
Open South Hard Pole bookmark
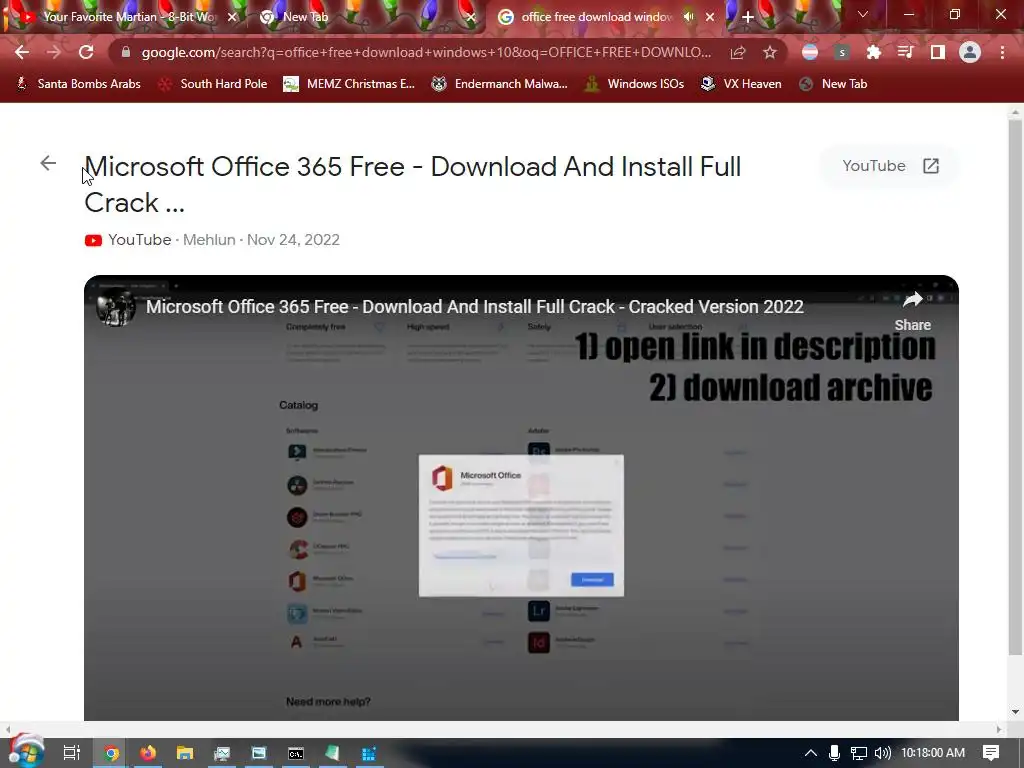point(213,84)
